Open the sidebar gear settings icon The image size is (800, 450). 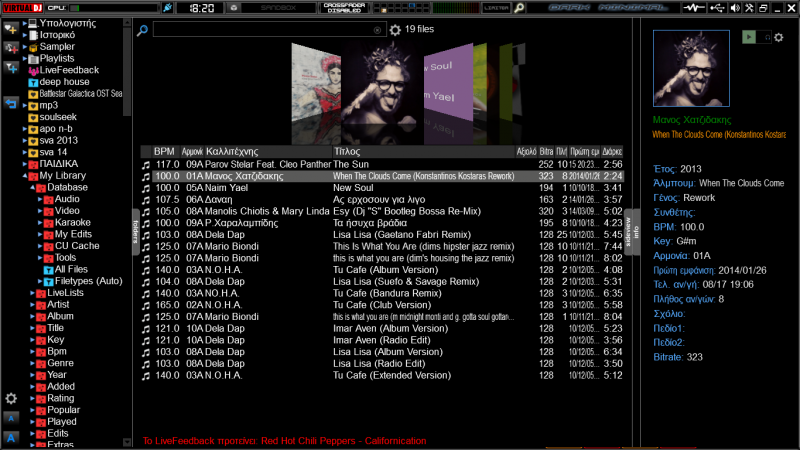[11, 398]
